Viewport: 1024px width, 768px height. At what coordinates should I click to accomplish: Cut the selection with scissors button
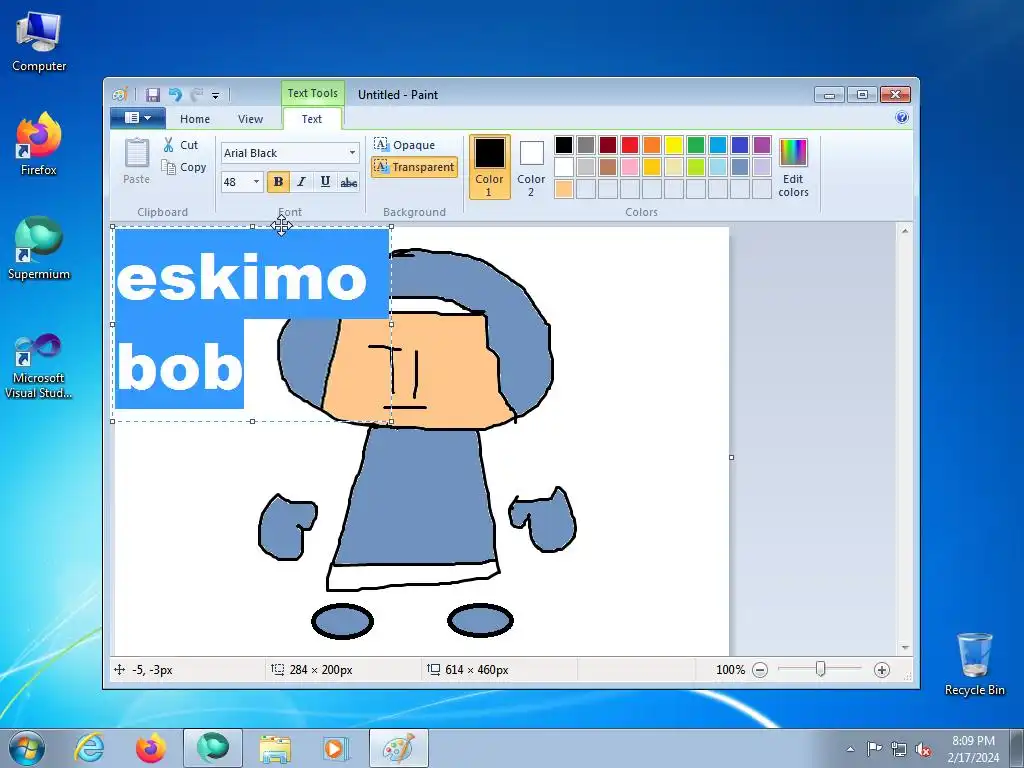coord(180,145)
